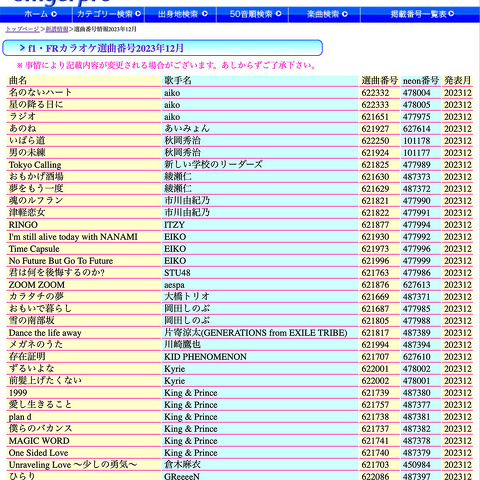This screenshot has height=480, width=480.
Task: Select neon number 627614
Action: (x=417, y=129)
